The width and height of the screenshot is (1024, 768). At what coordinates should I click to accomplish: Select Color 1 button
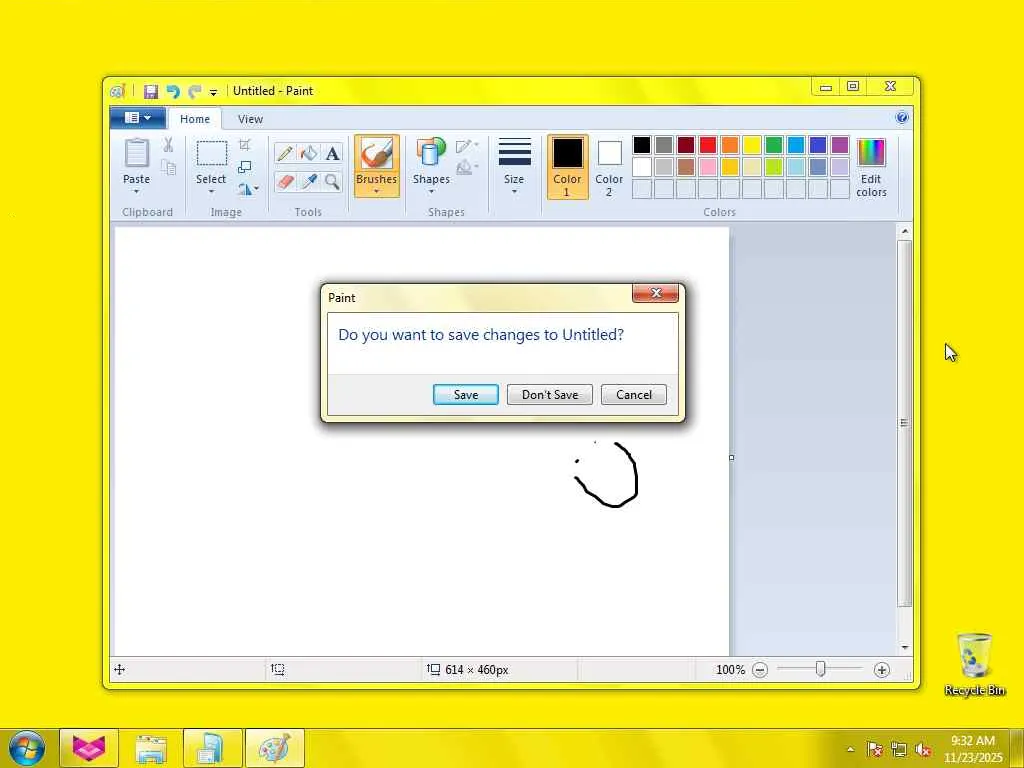pyautogui.click(x=568, y=167)
